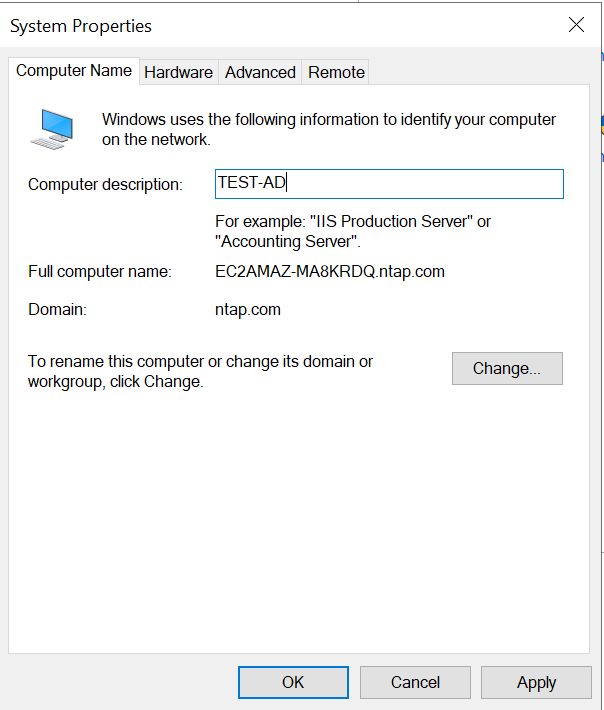Image resolution: width=604 pixels, height=710 pixels.
Task: Click the Computer description label
Action: pos(105,184)
